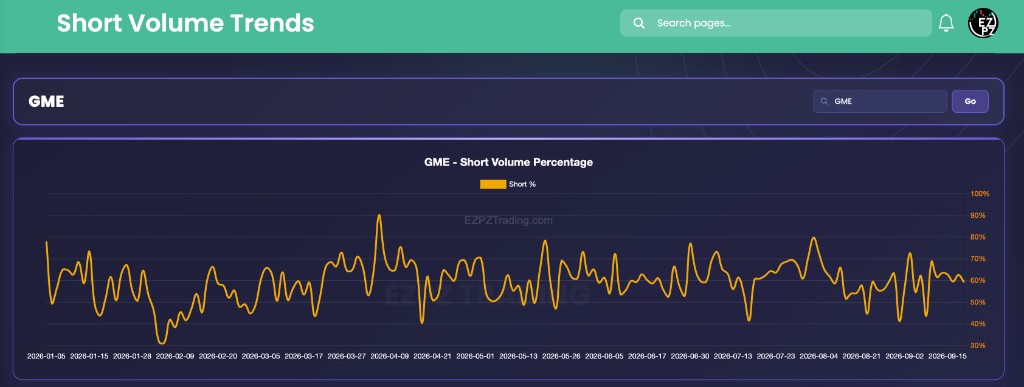This screenshot has height=387, width=1024.
Task: Click the magnifier icon in the ticker field
Action: (x=824, y=102)
